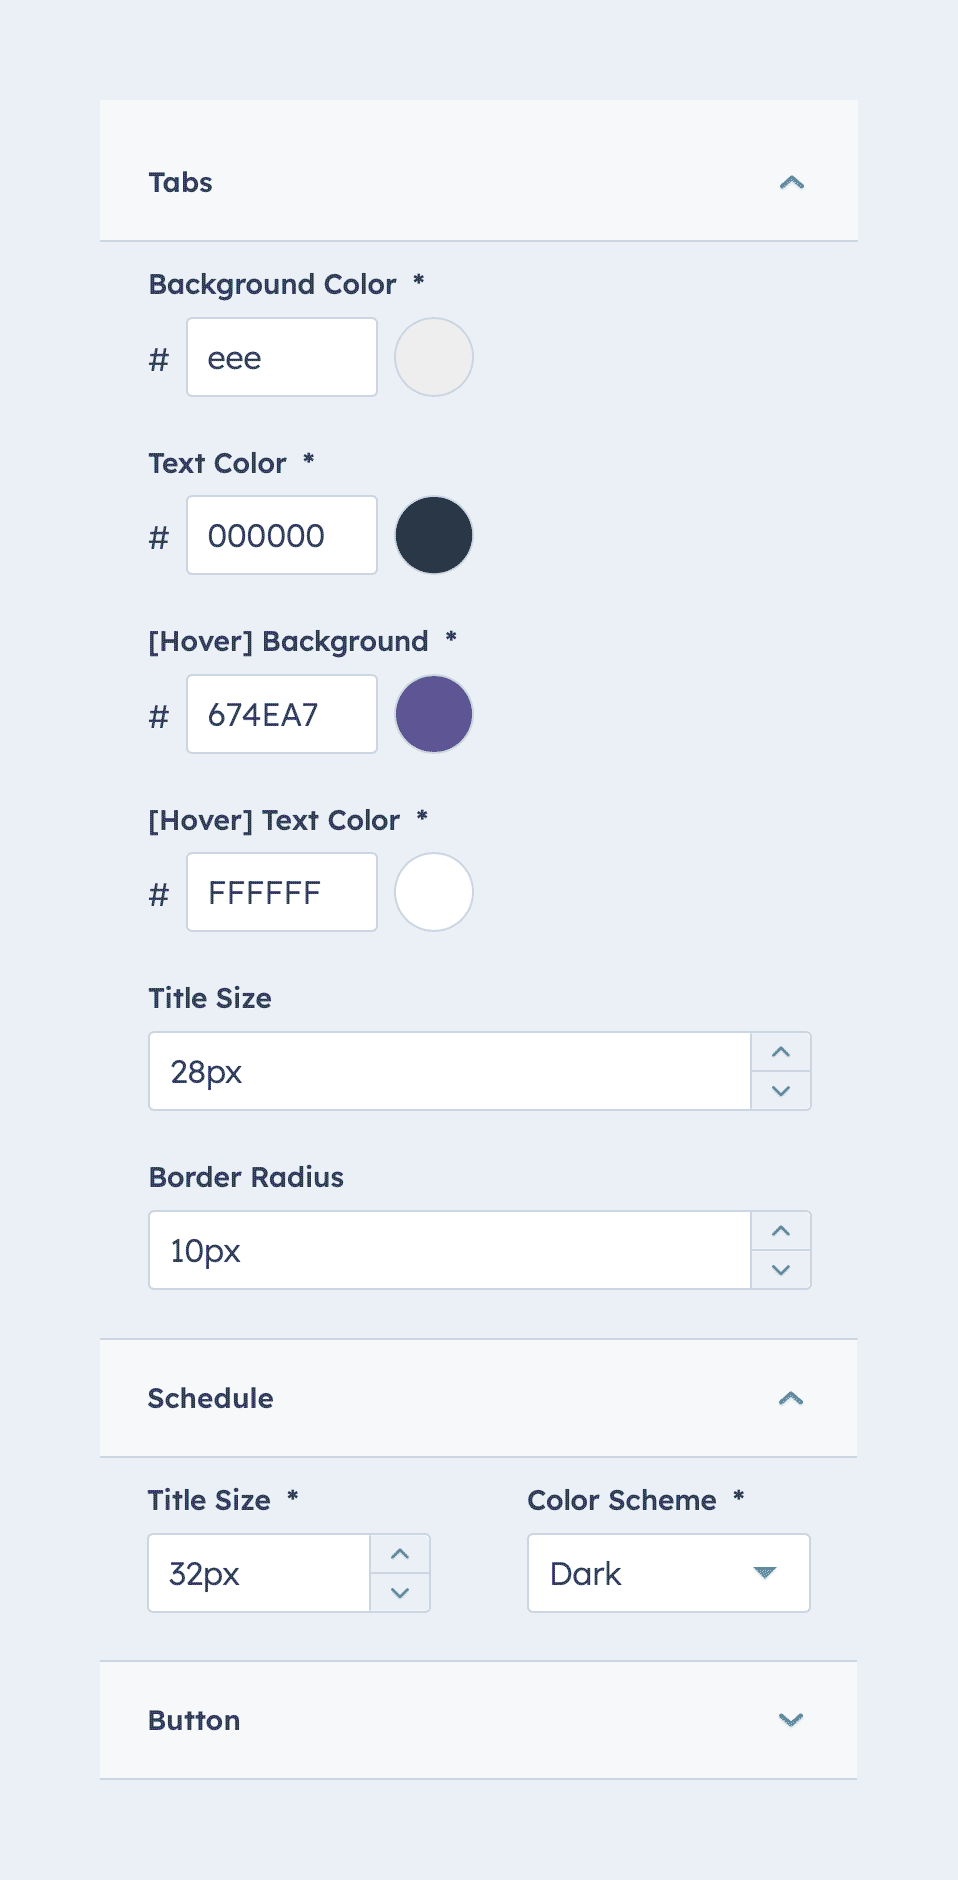Edit the Background Color hex field
Viewport: 958px width, 1880px height.
281,357
